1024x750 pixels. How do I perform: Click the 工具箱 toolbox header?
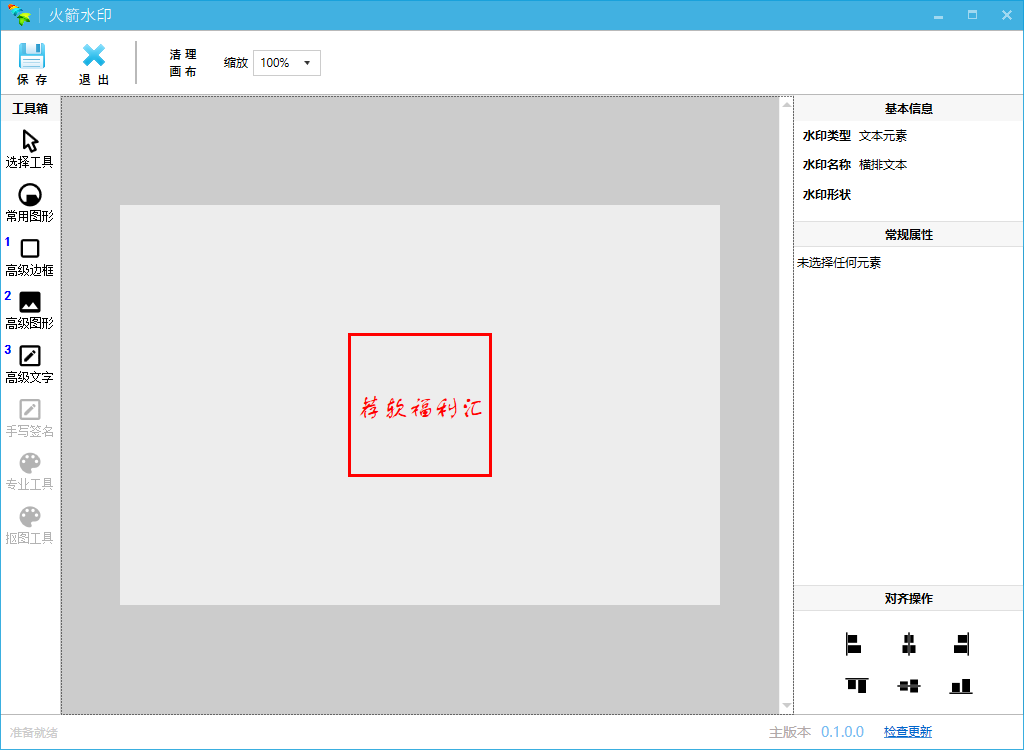point(30,108)
